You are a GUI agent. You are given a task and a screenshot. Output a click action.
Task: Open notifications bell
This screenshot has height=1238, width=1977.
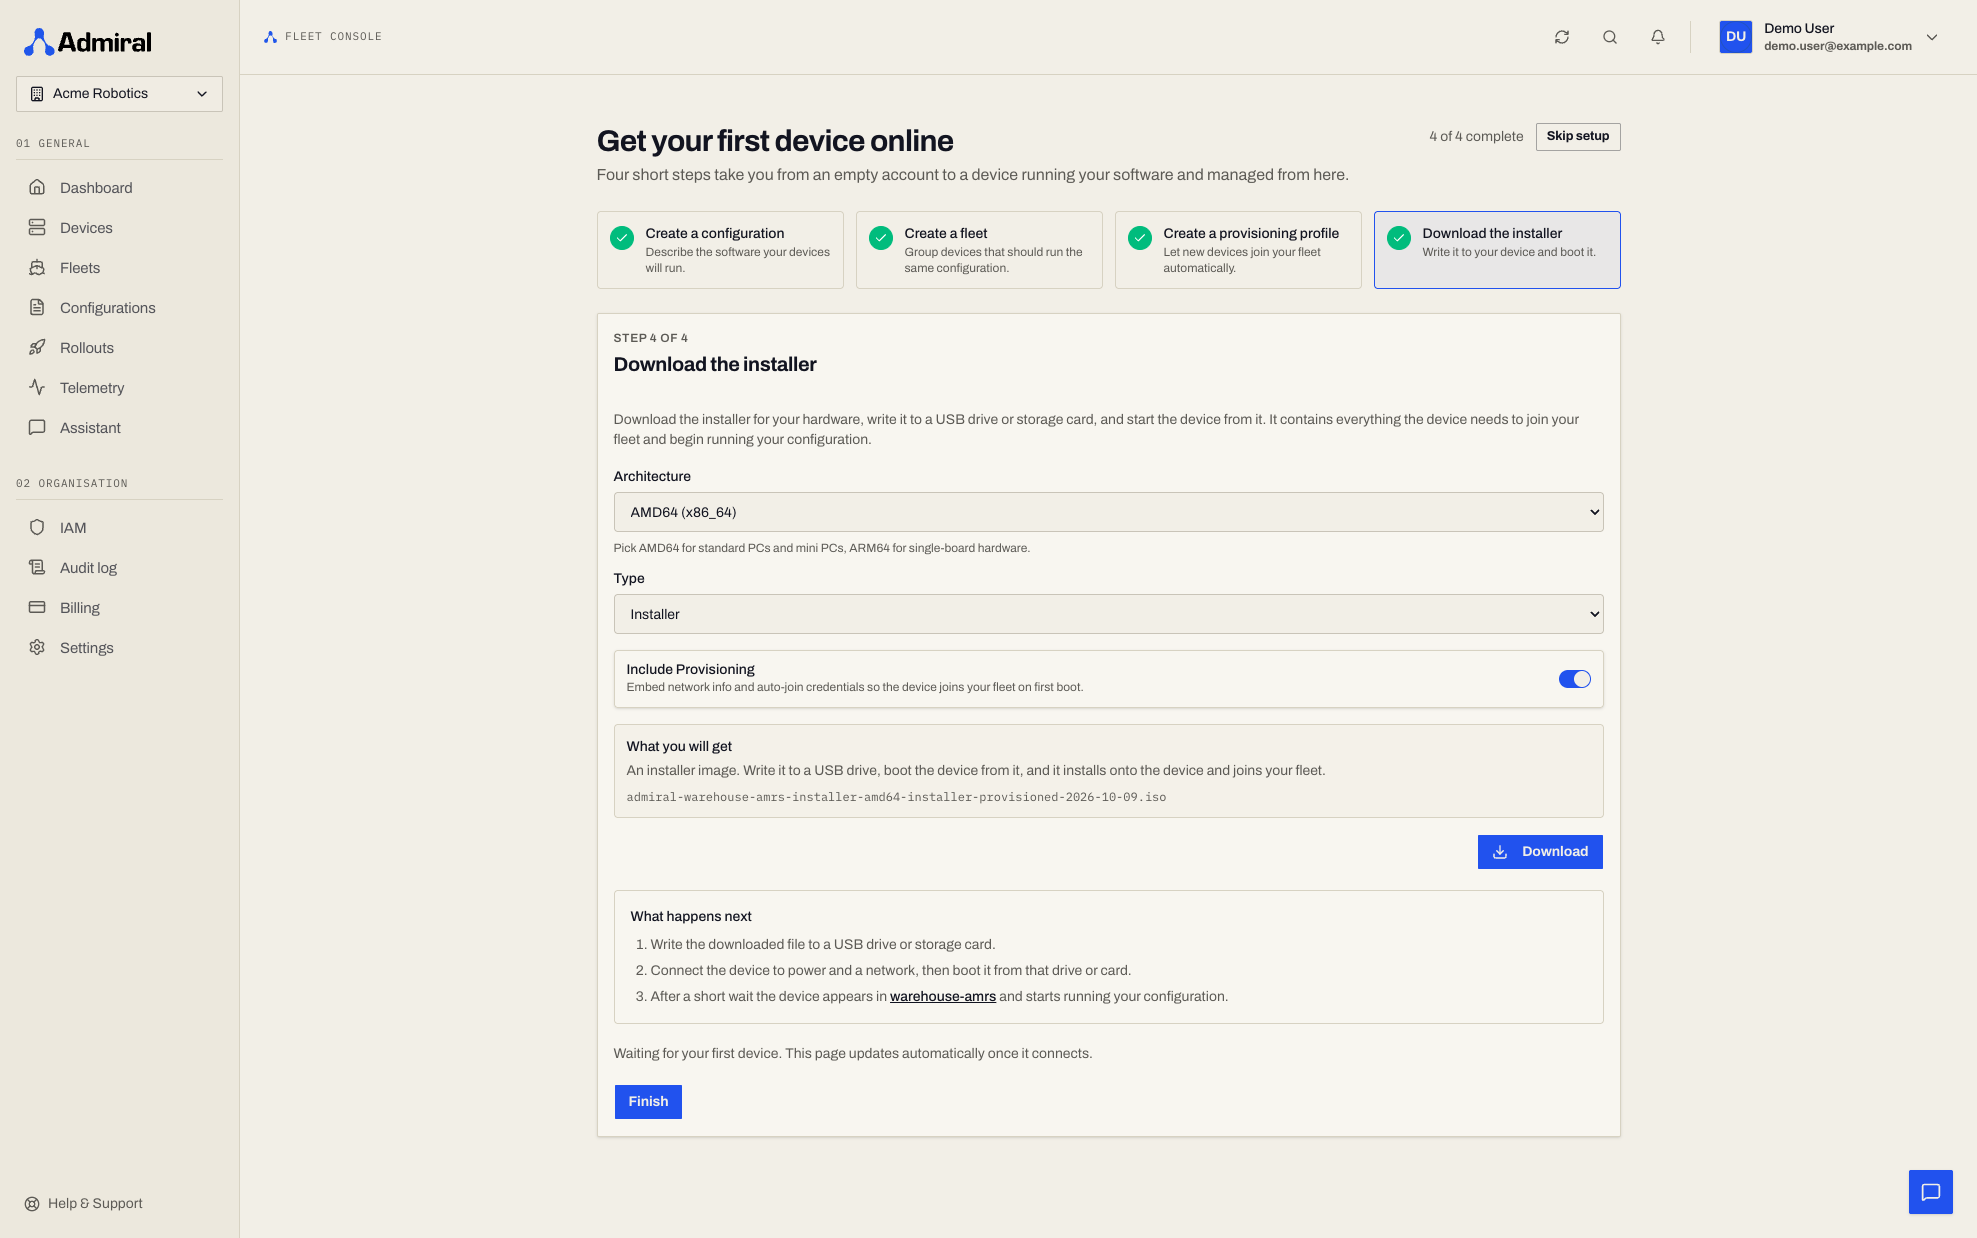coord(1658,37)
